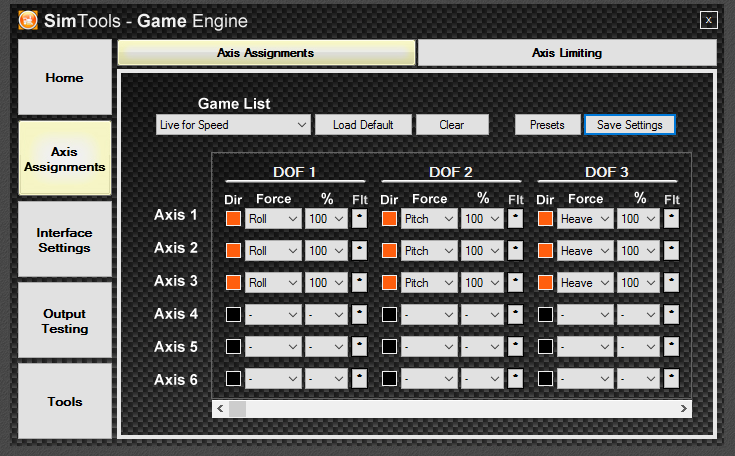This screenshot has height=456, width=735.
Task: Click Axis 5 DOF 2 Flt filter button
Action: (516, 346)
